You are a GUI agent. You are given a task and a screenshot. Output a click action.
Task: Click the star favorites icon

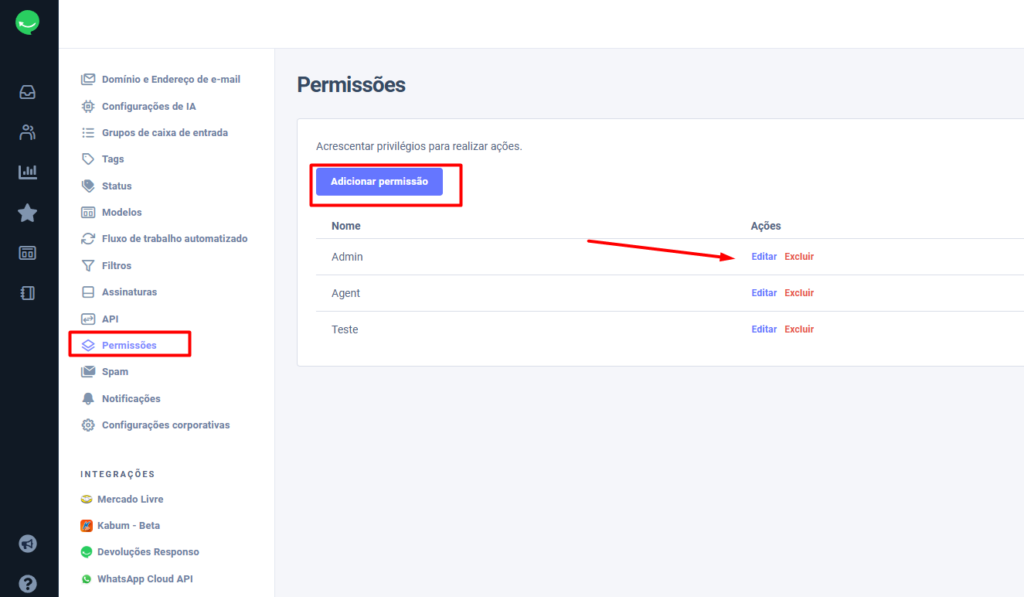(x=27, y=213)
